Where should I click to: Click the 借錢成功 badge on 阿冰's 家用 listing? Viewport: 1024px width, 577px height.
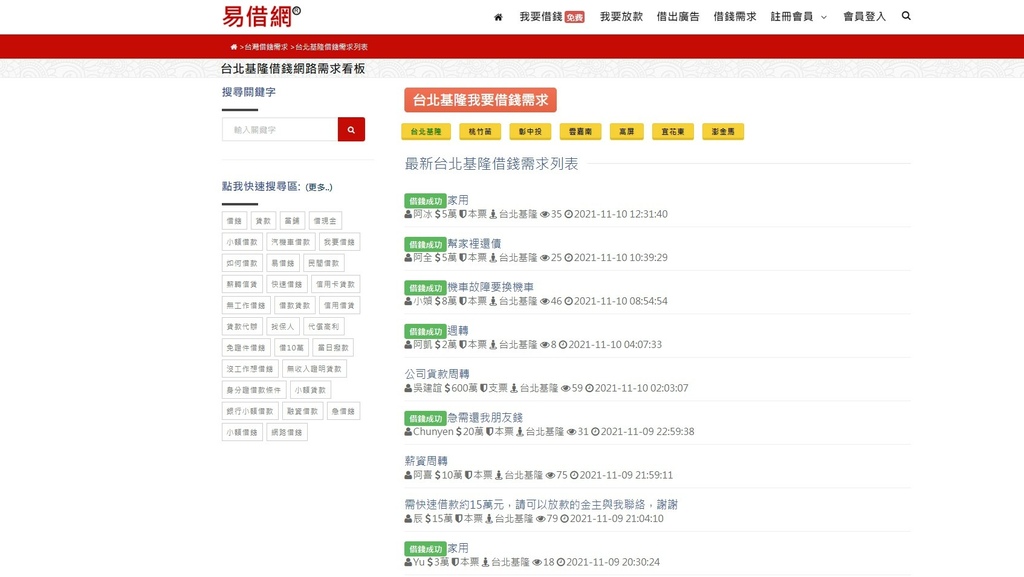(x=425, y=201)
